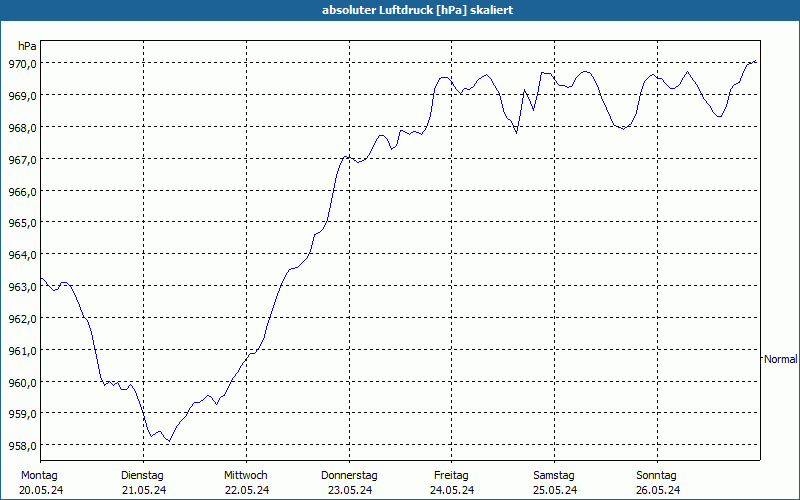Click the 960,0 axis value
Image resolution: width=800 pixels, height=500 pixels.
(23, 382)
